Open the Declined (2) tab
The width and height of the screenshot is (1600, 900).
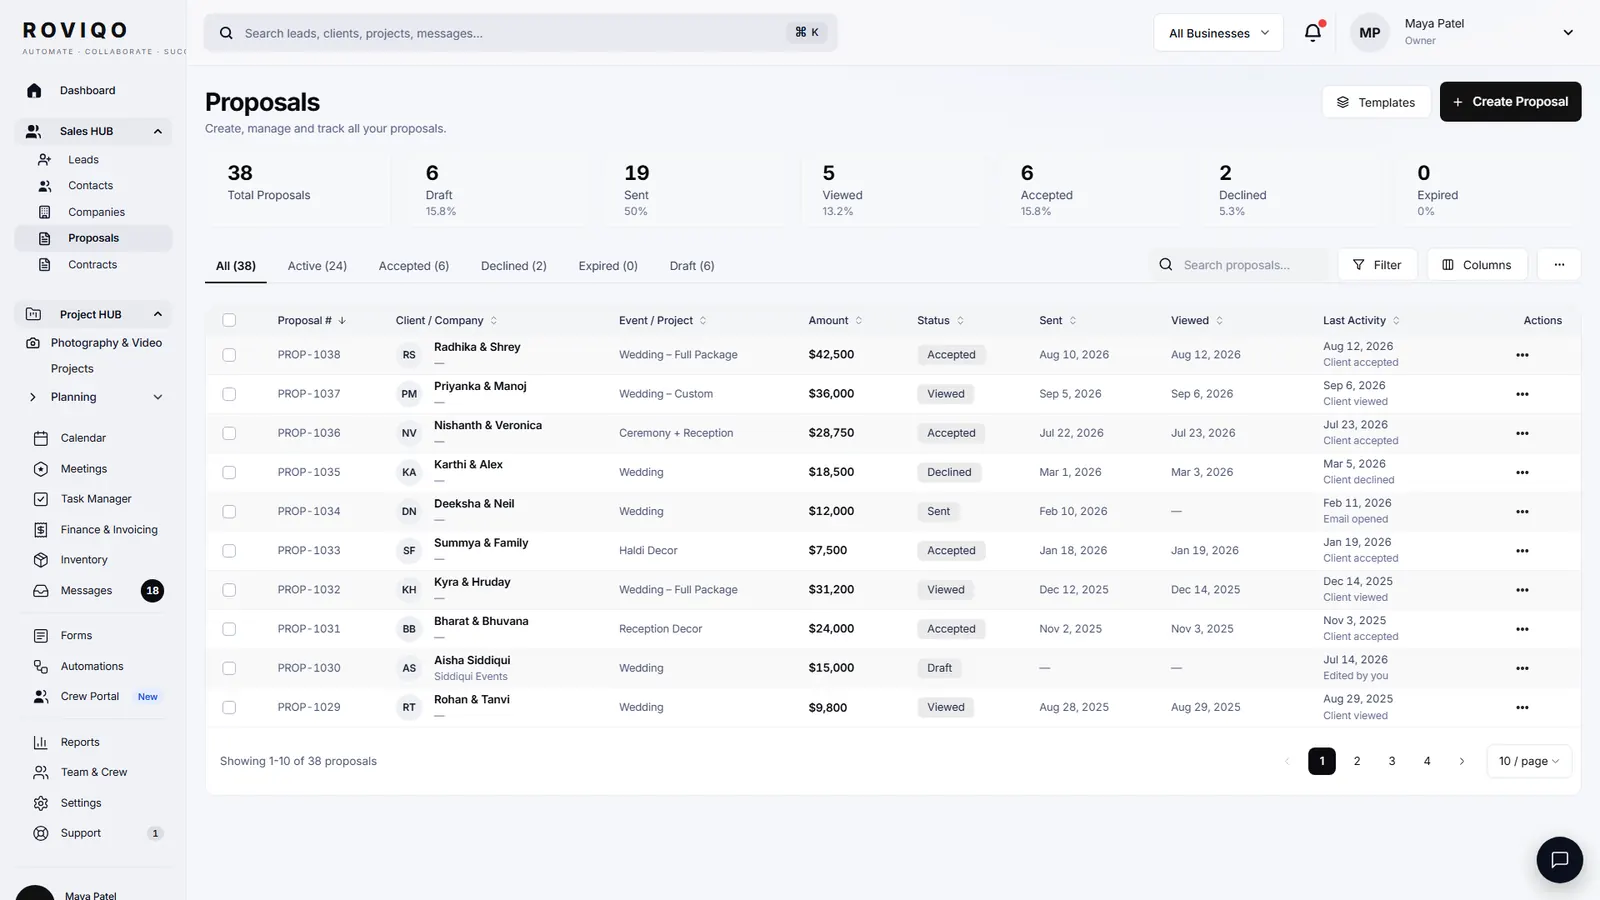tap(514, 266)
